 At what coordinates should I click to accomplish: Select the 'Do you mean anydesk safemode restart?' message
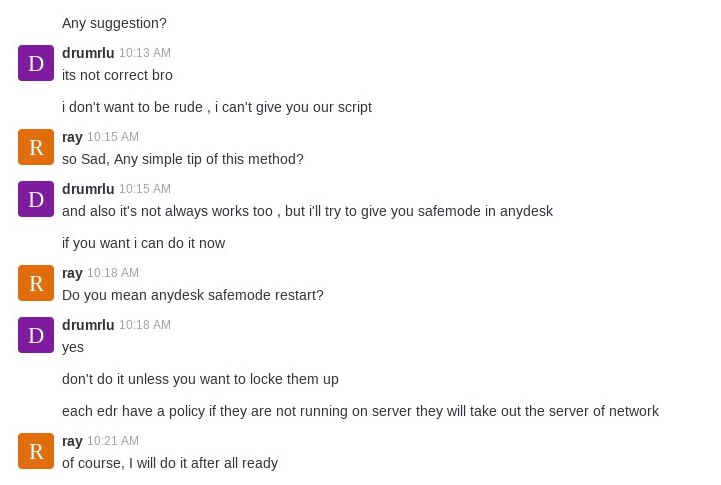[x=193, y=295]
